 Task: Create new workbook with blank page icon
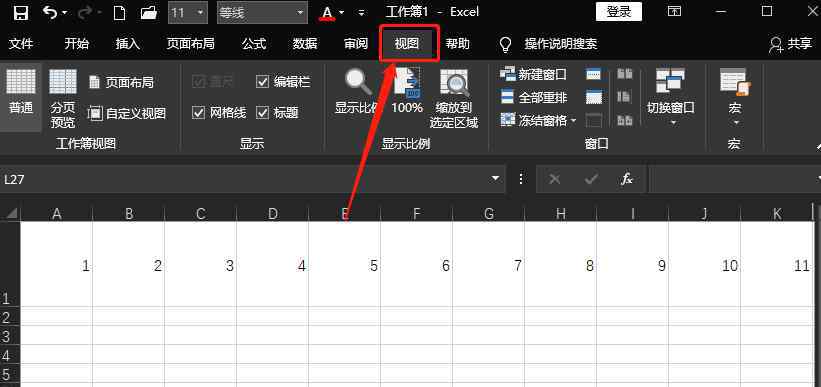coord(119,13)
